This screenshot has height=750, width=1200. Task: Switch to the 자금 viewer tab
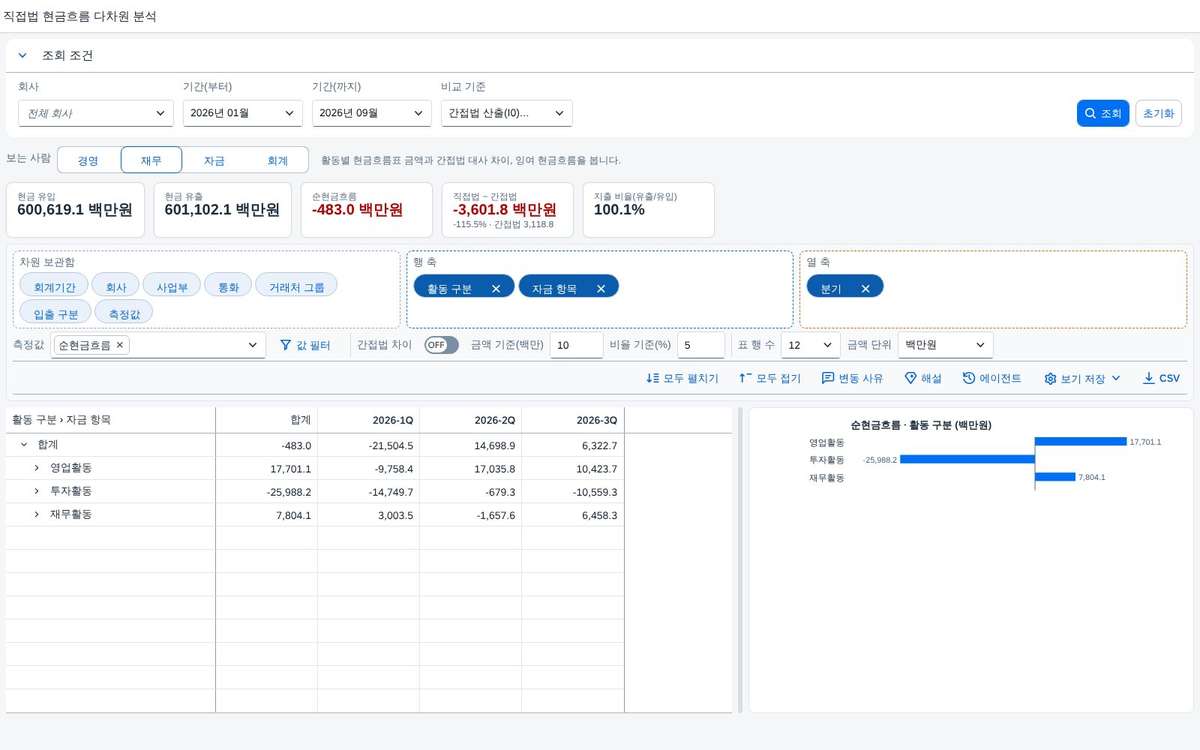[x=214, y=160]
